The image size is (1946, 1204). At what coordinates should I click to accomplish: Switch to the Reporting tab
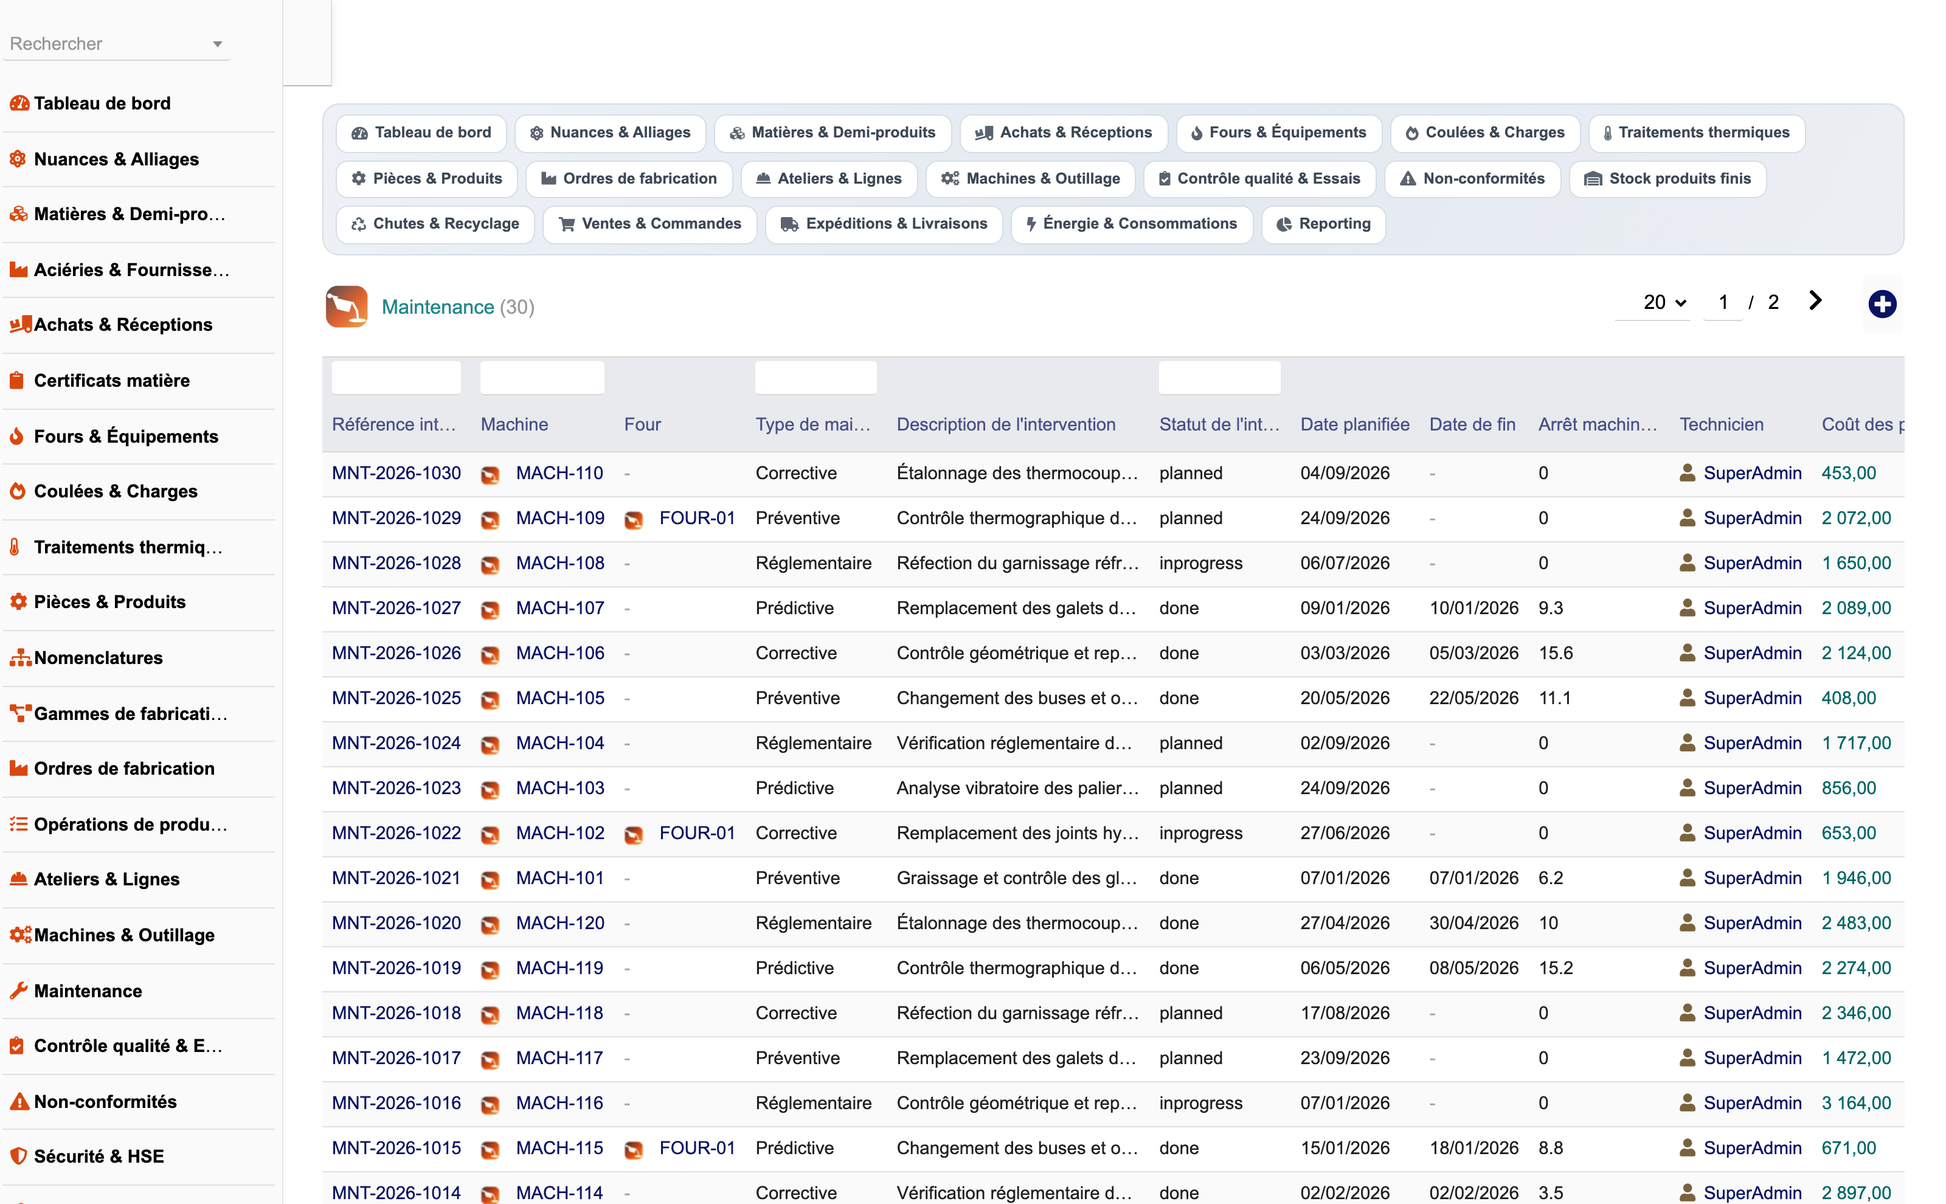tap(1323, 224)
